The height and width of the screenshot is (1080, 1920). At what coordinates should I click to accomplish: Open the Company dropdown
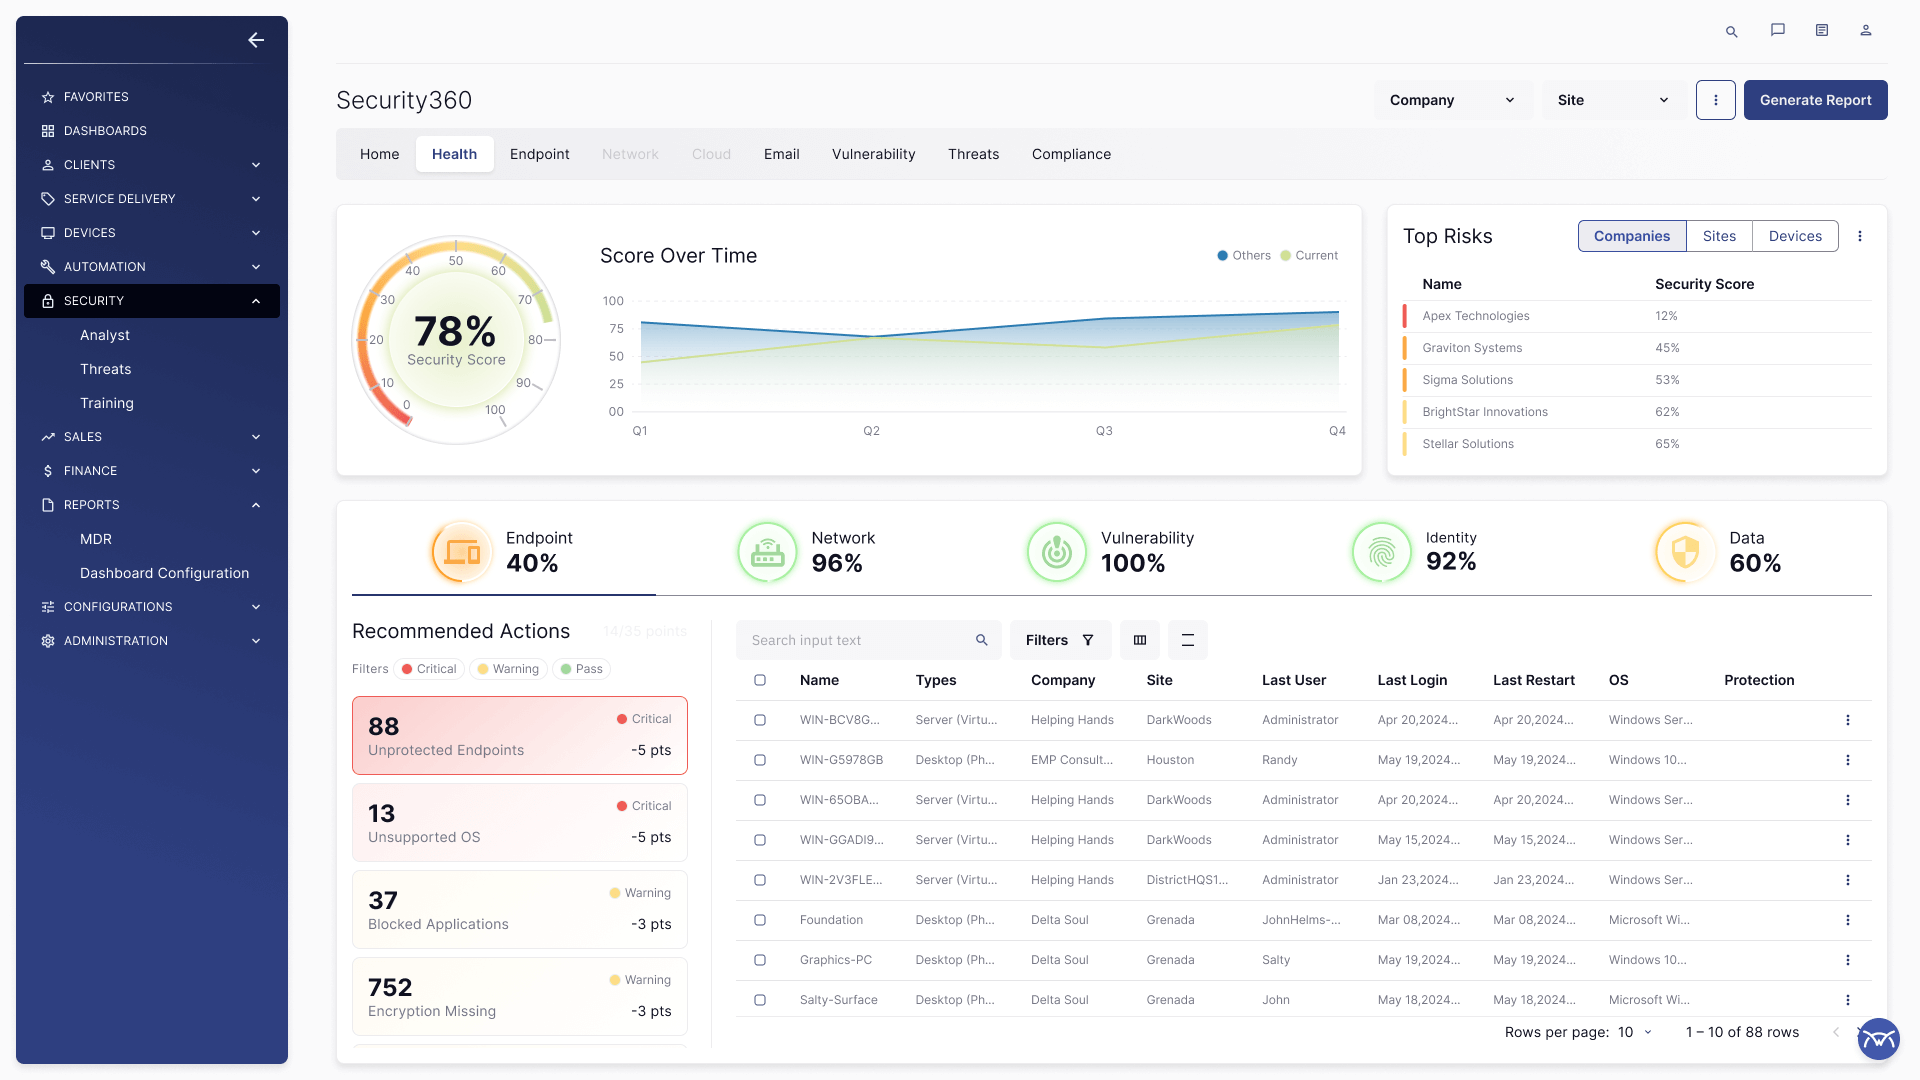[x=1452, y=100]
